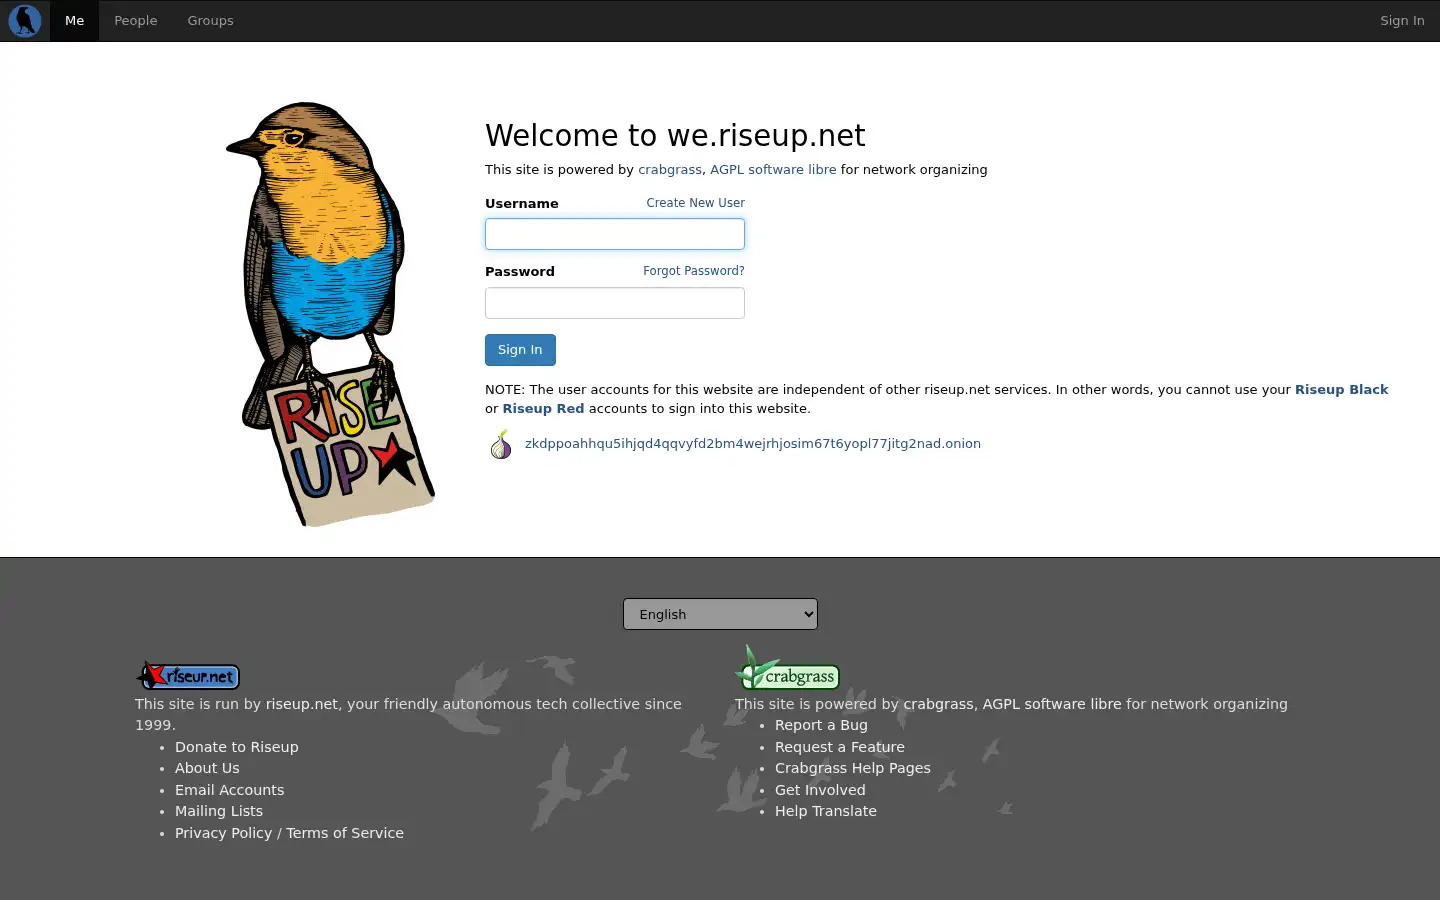Open the Riseup Black link
1440x900 pixels.
[1341, 390]
